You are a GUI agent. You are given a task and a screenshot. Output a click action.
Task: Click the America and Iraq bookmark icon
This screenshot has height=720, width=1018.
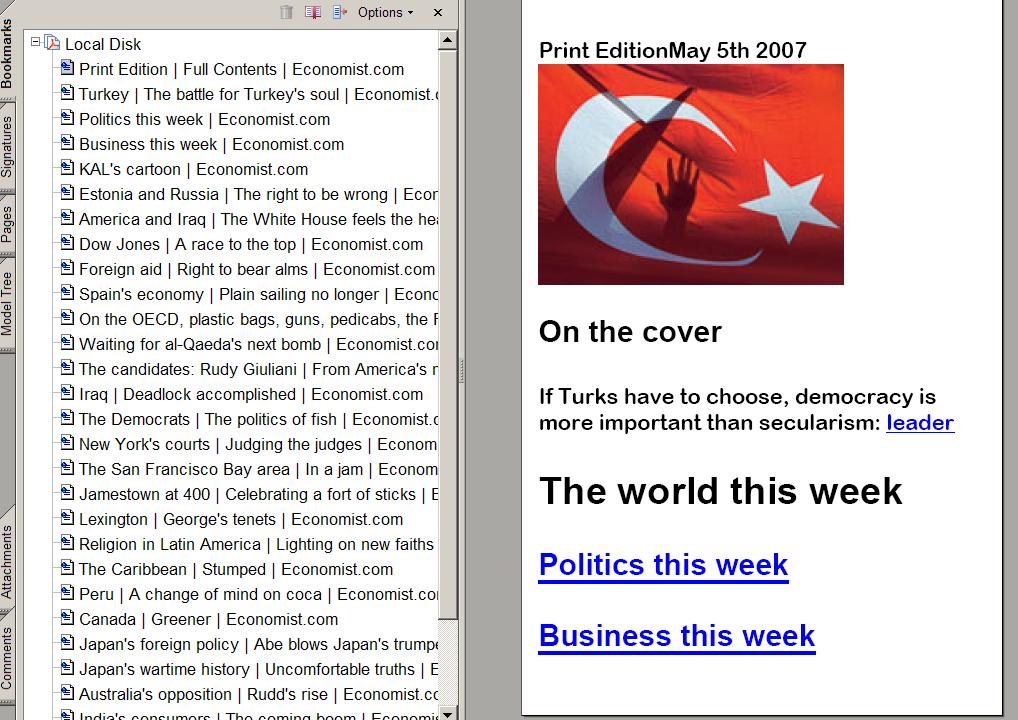coord(67,217)
